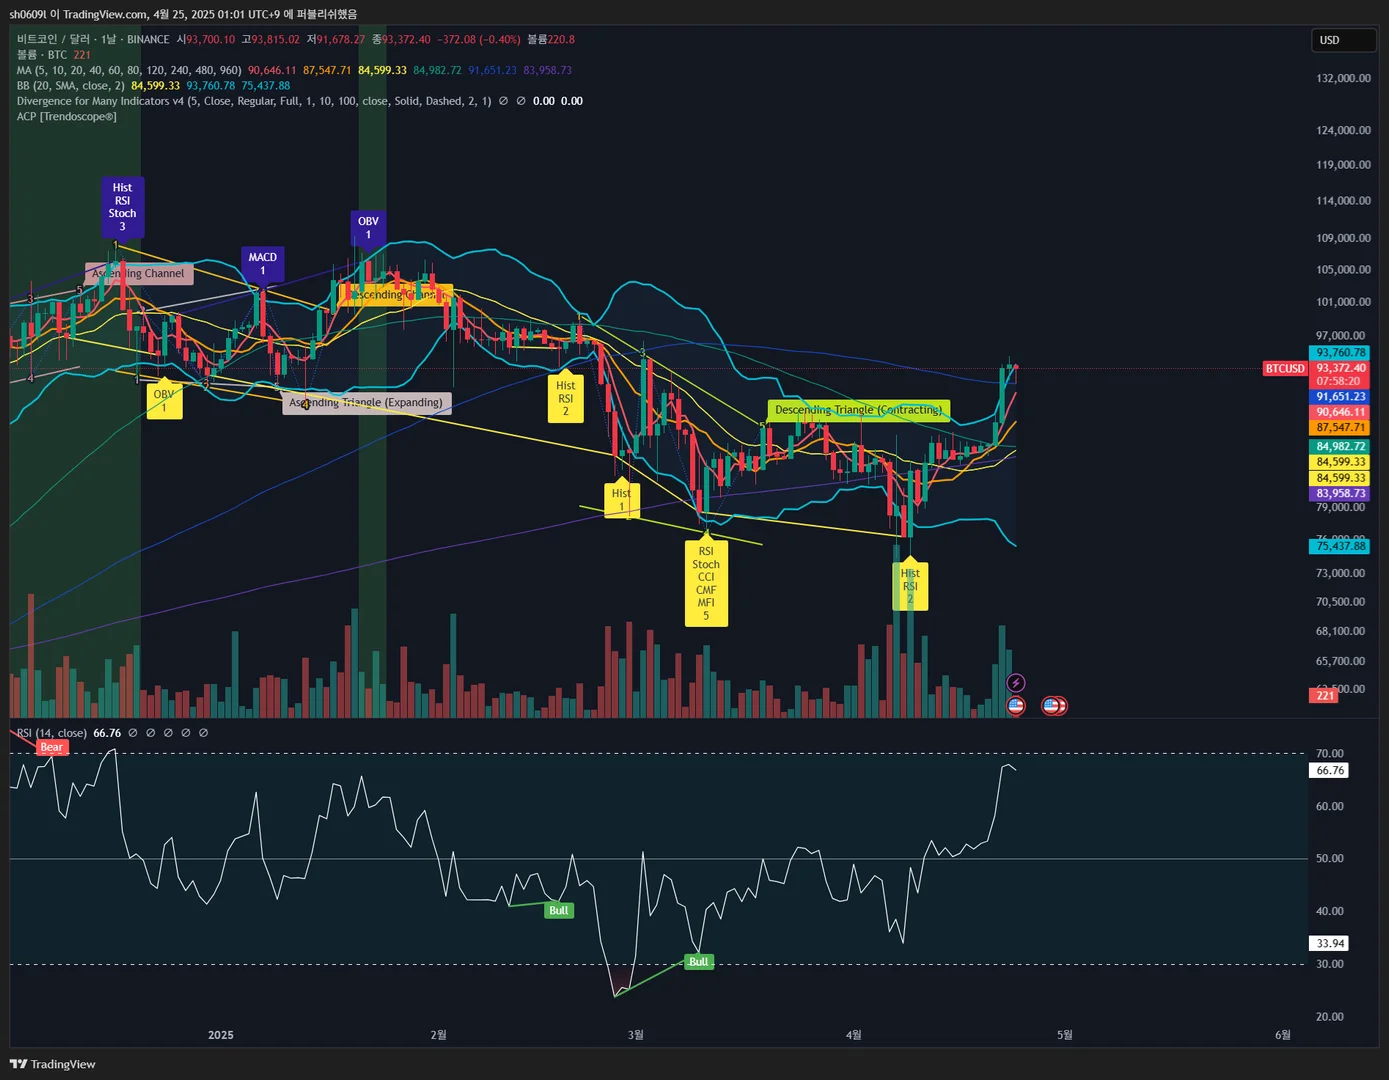
Task: Click the BTCUSD price label
Action: 1285,369
